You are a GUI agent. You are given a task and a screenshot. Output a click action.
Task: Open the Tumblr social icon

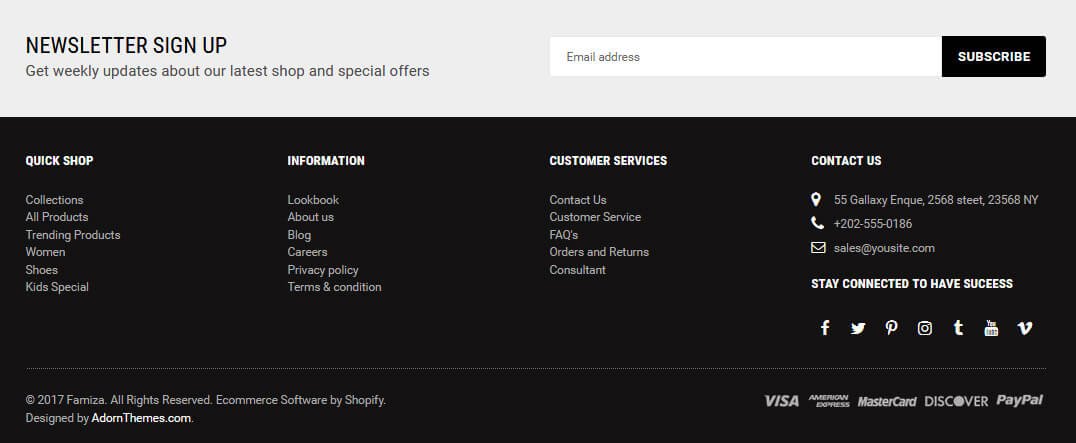coord(958,328)
